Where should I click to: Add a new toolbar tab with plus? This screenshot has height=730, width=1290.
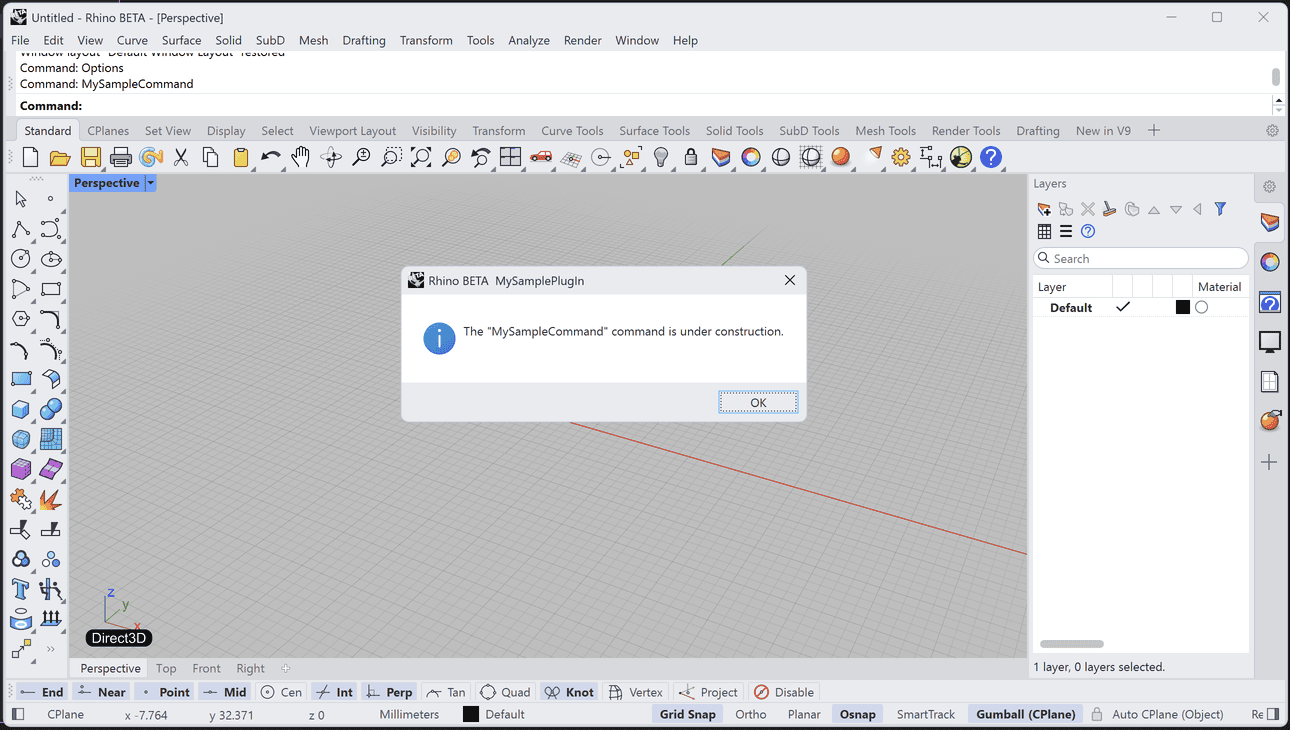[x=1154, y=130]
